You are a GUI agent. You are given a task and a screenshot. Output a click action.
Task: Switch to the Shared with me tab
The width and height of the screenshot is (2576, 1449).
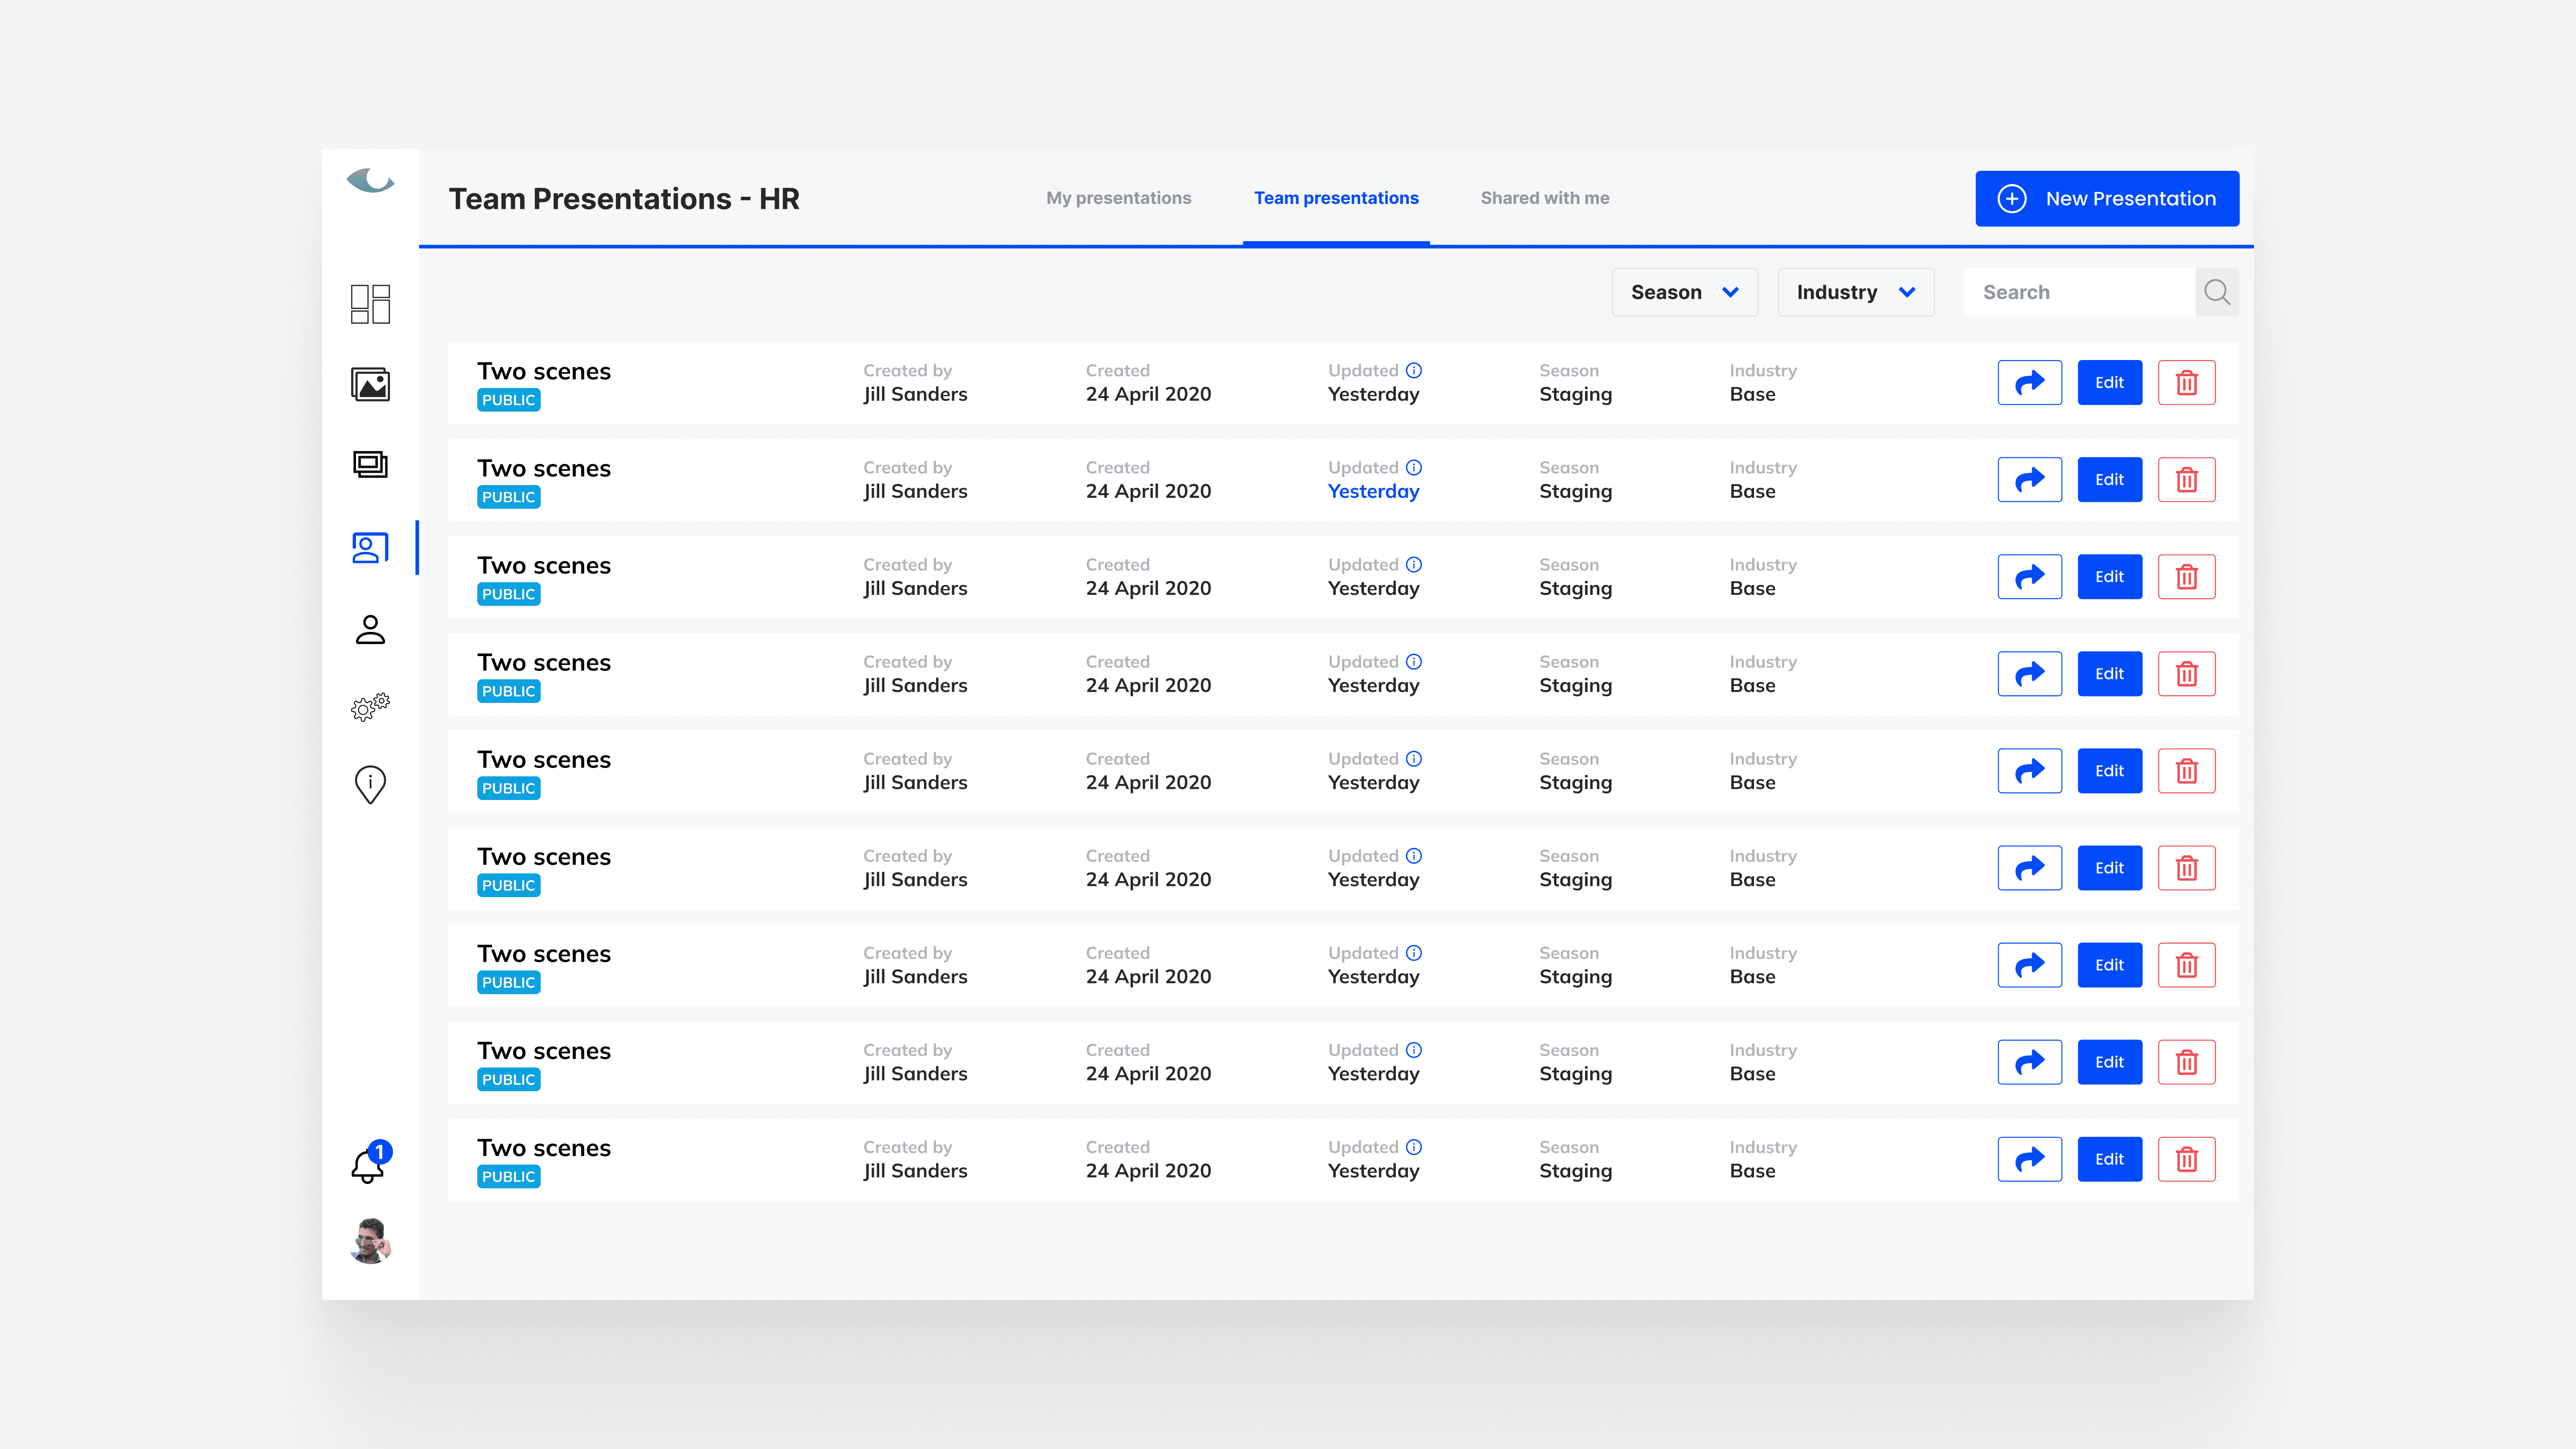(x=1545, y=198)
